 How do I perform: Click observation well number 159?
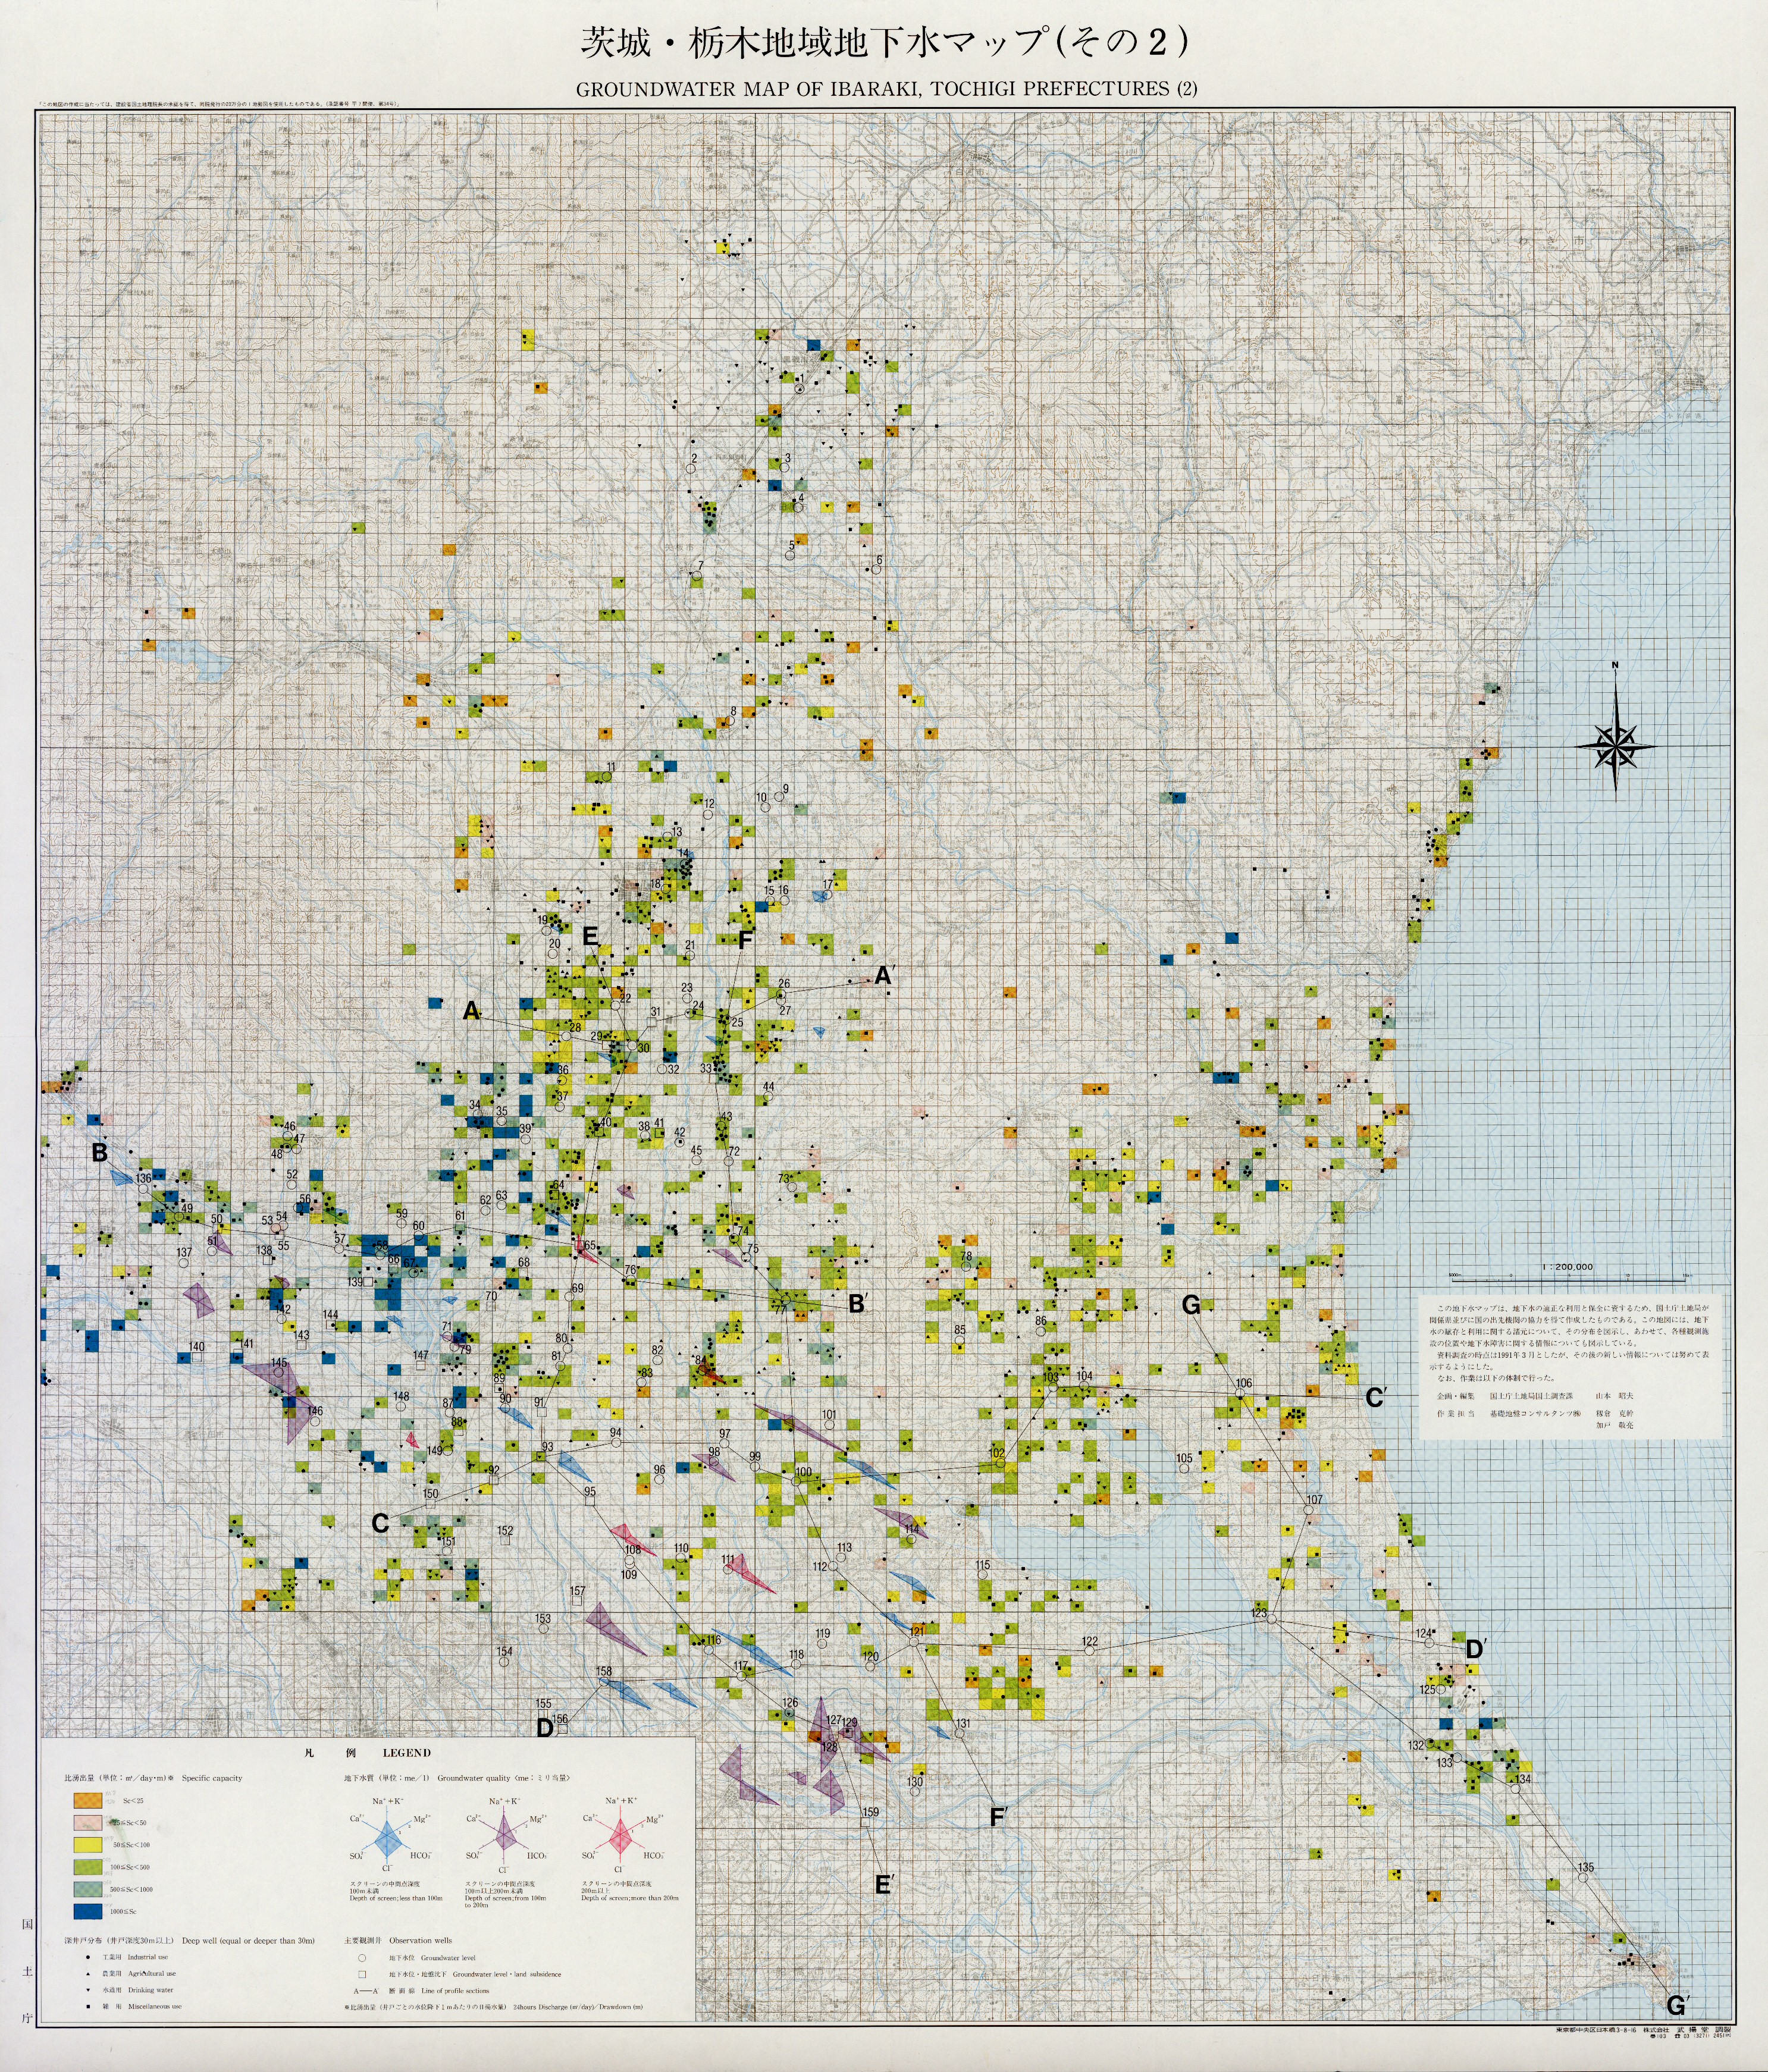coord(870,1812)
